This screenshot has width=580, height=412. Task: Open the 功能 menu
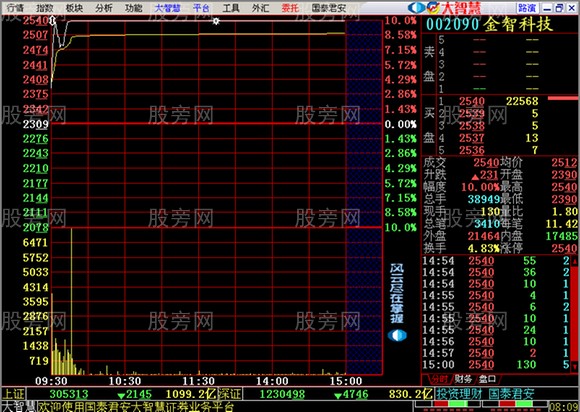click(134, 8)
